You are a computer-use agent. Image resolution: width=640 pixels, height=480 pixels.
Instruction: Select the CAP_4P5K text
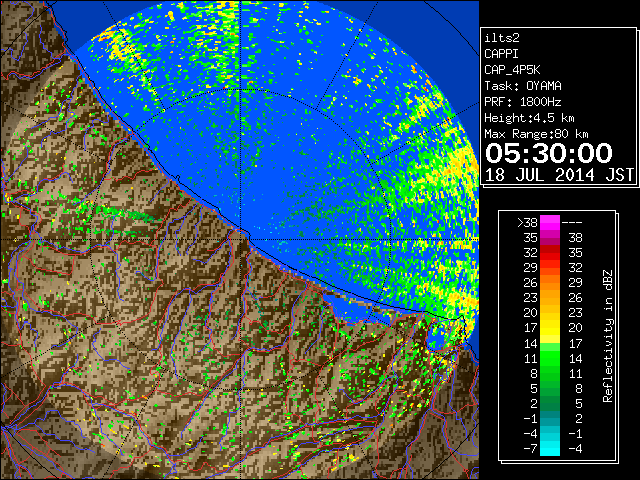coord(512,70)
